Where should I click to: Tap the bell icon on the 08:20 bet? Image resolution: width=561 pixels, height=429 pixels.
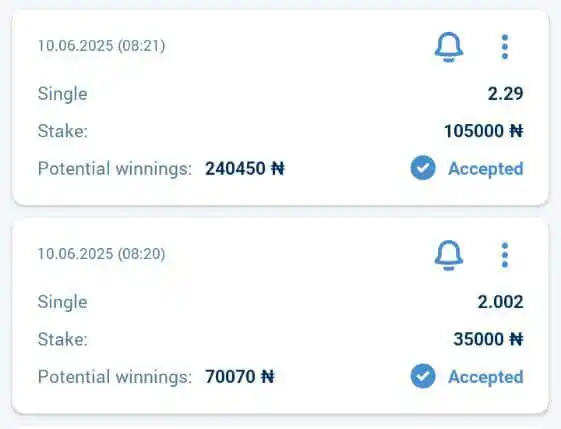pyautogui.click(x=449, y=255)
